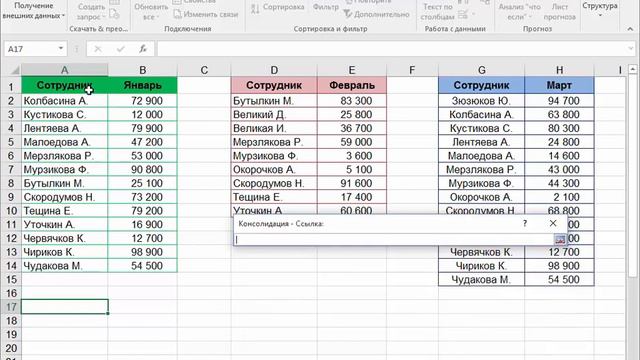Select cell with value 47 200
This screenshot has height=360, width=640.
pyautogui.click(x=142, y=142)
